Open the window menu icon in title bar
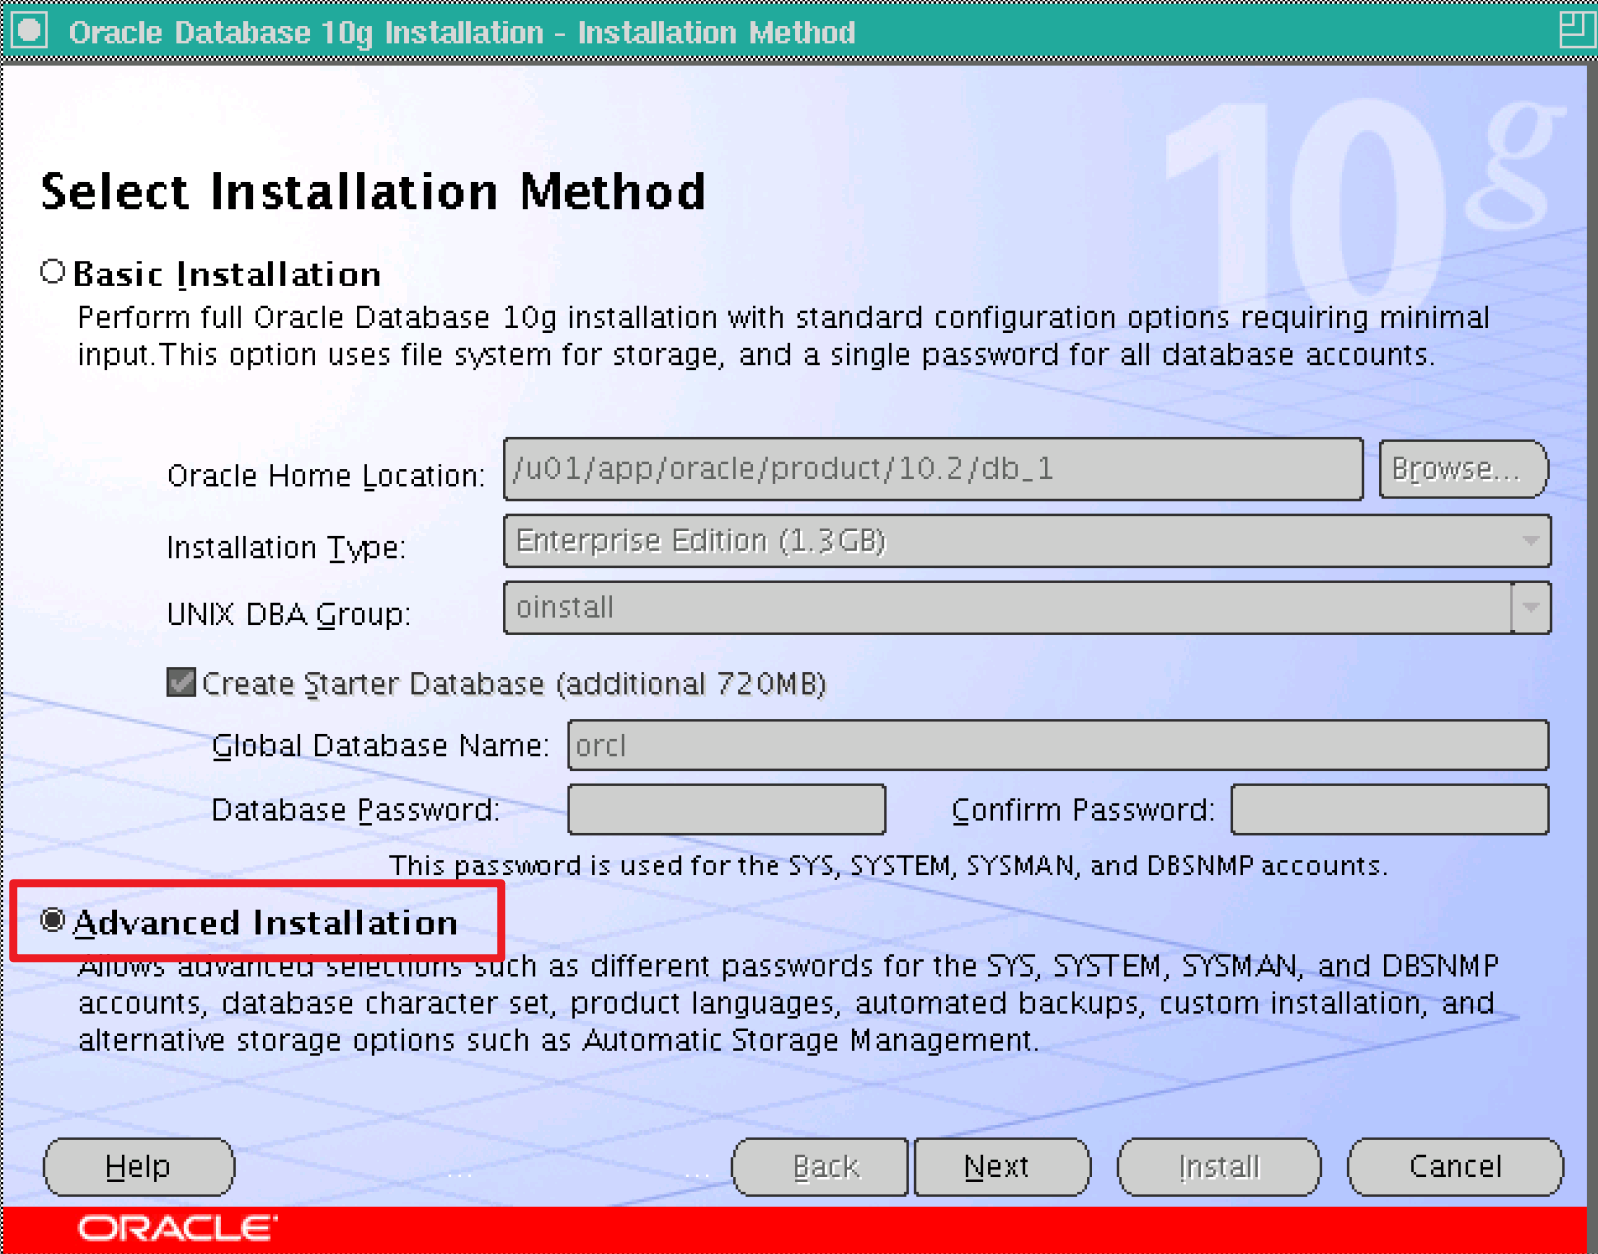This screenshot has height=1254, width=1598. (x=30, y=30)
